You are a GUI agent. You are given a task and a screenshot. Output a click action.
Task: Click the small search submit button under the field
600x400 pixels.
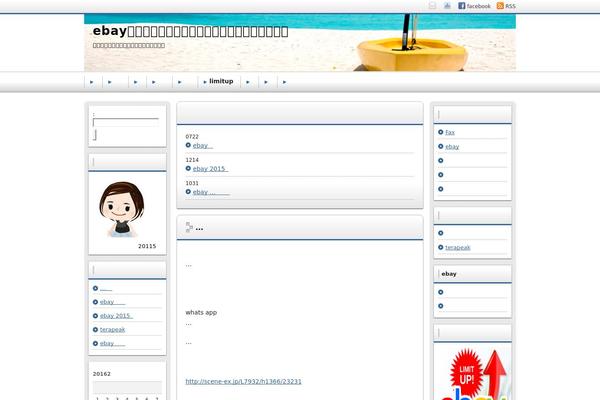95,135
